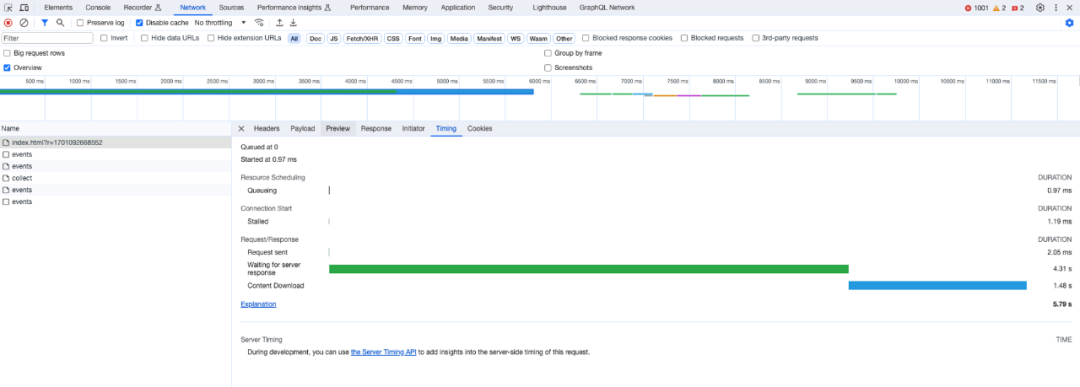1080x387 pixels.
Task: Enable Hide data URLs checkbox
Action: pos(145,38)
